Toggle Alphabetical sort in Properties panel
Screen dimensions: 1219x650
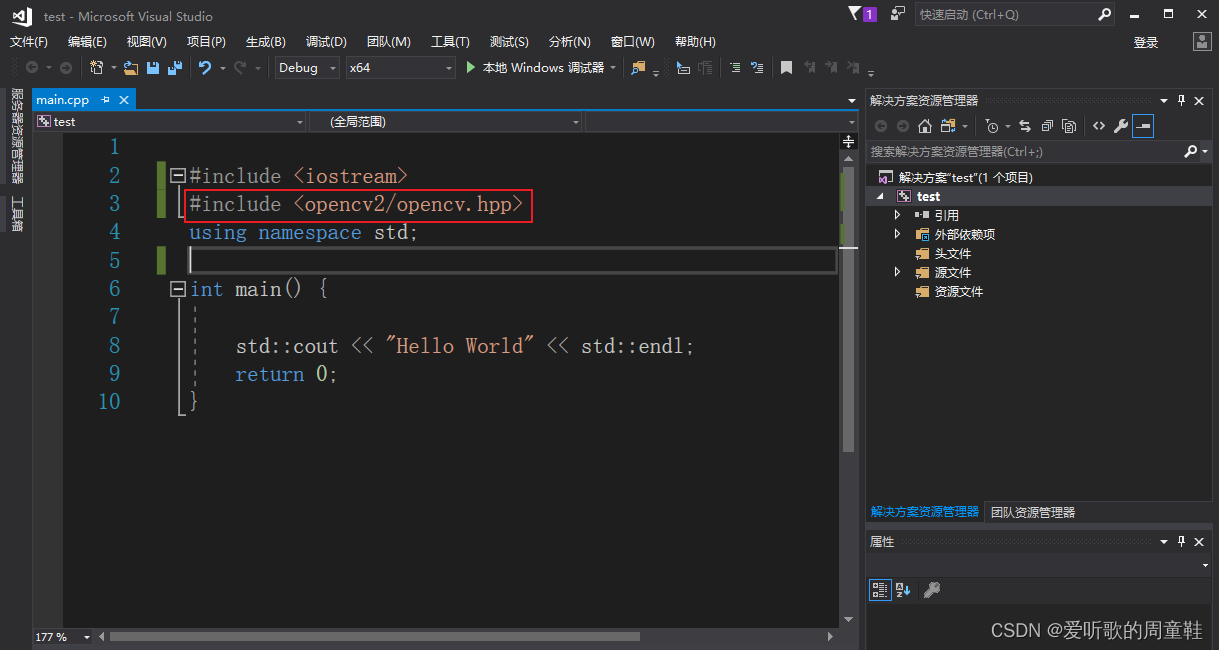click(903, 590)
